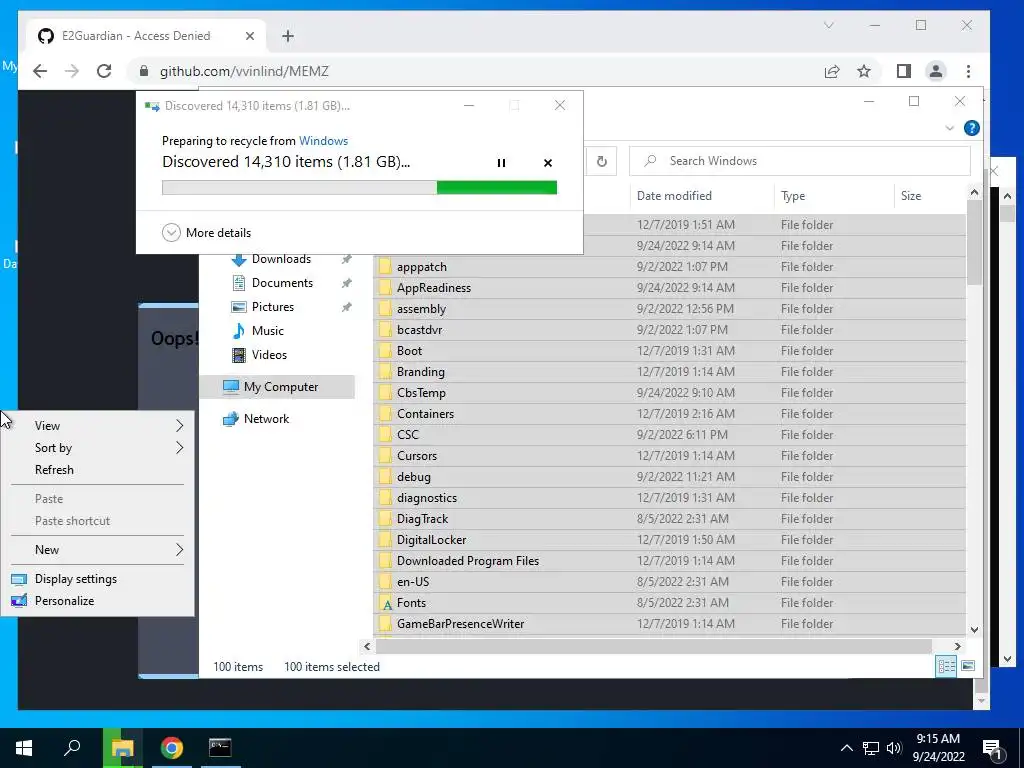Click the Search Windows field
The width and height of the screenshot is (1024, 768).
800,161
